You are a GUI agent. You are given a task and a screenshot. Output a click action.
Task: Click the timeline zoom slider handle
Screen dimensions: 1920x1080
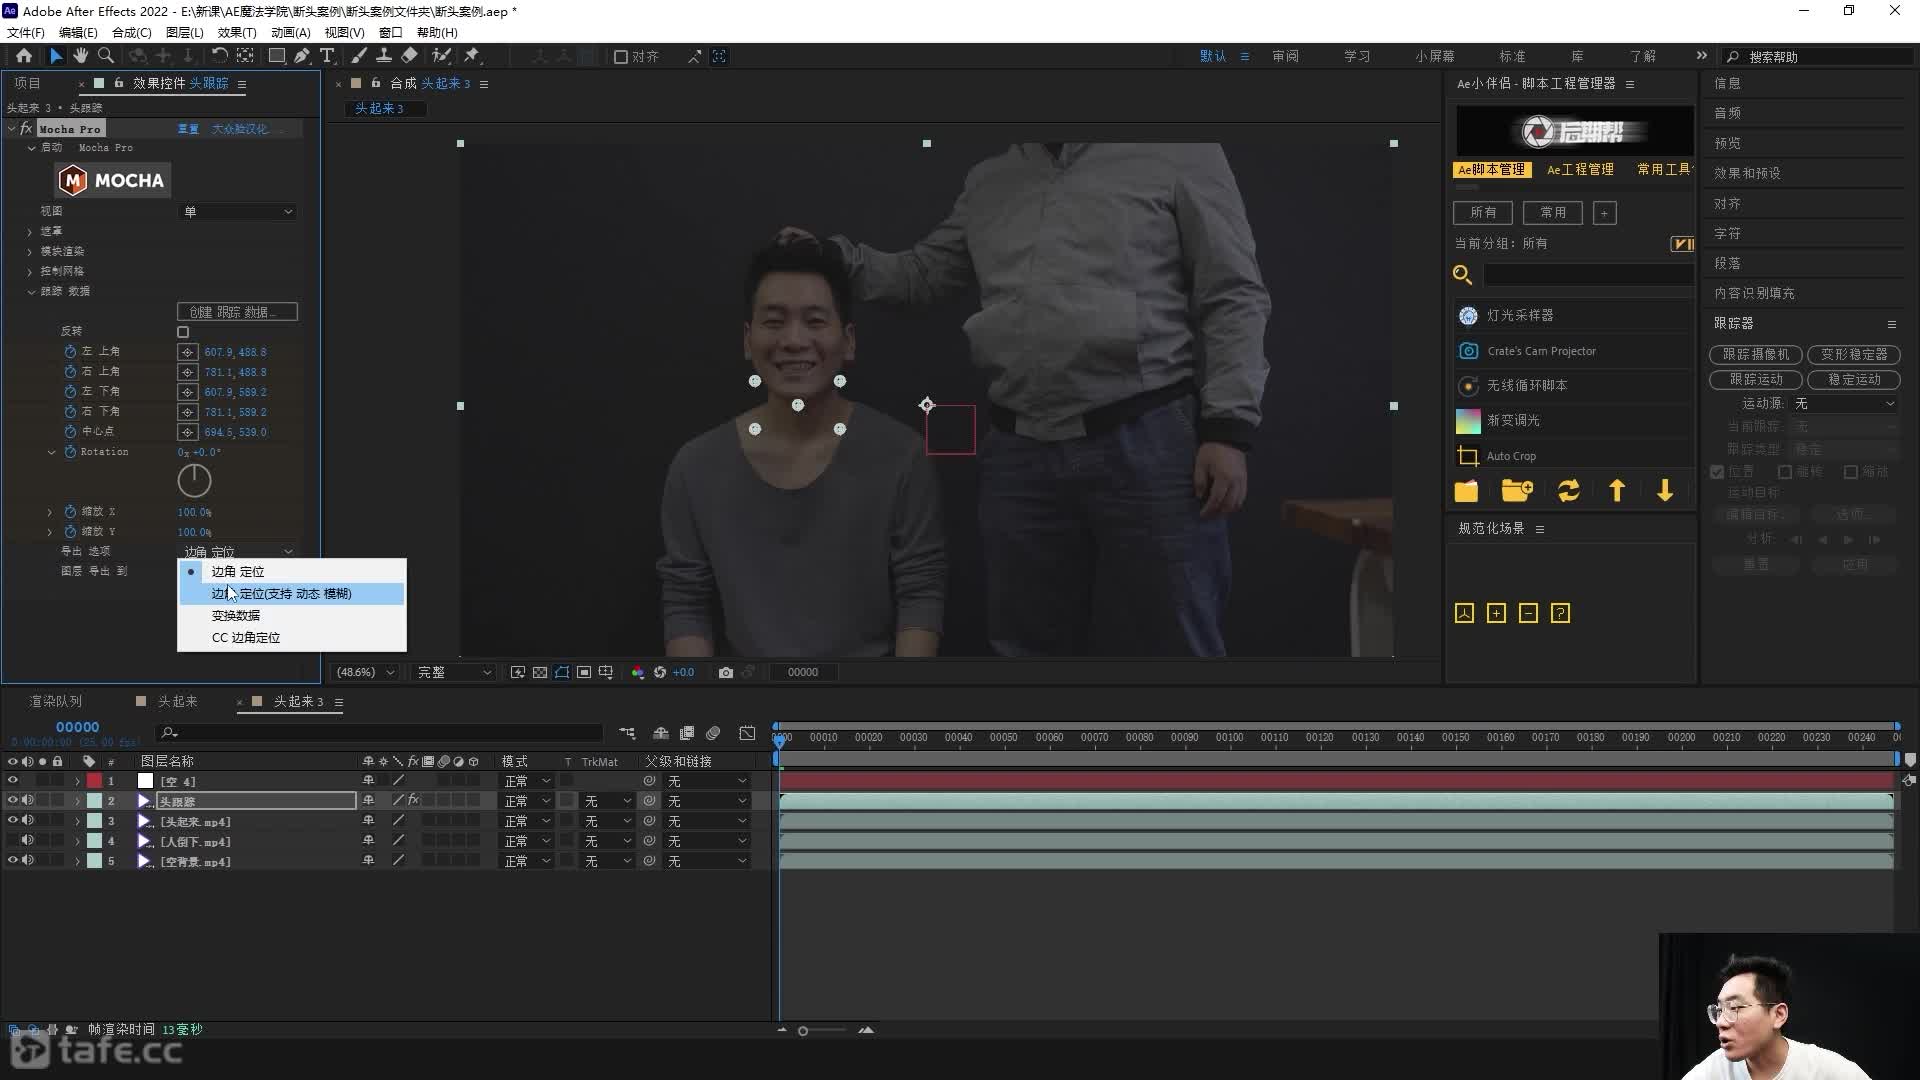point(803,1031)
